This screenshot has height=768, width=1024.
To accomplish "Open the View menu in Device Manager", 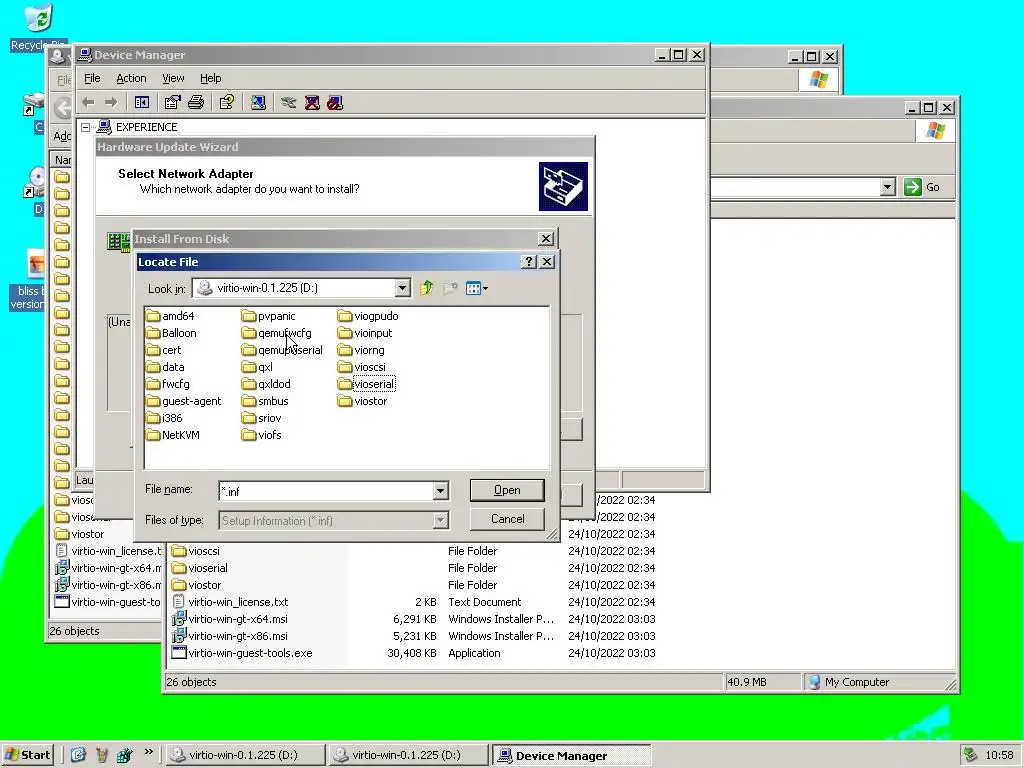I will pos(173,78).
